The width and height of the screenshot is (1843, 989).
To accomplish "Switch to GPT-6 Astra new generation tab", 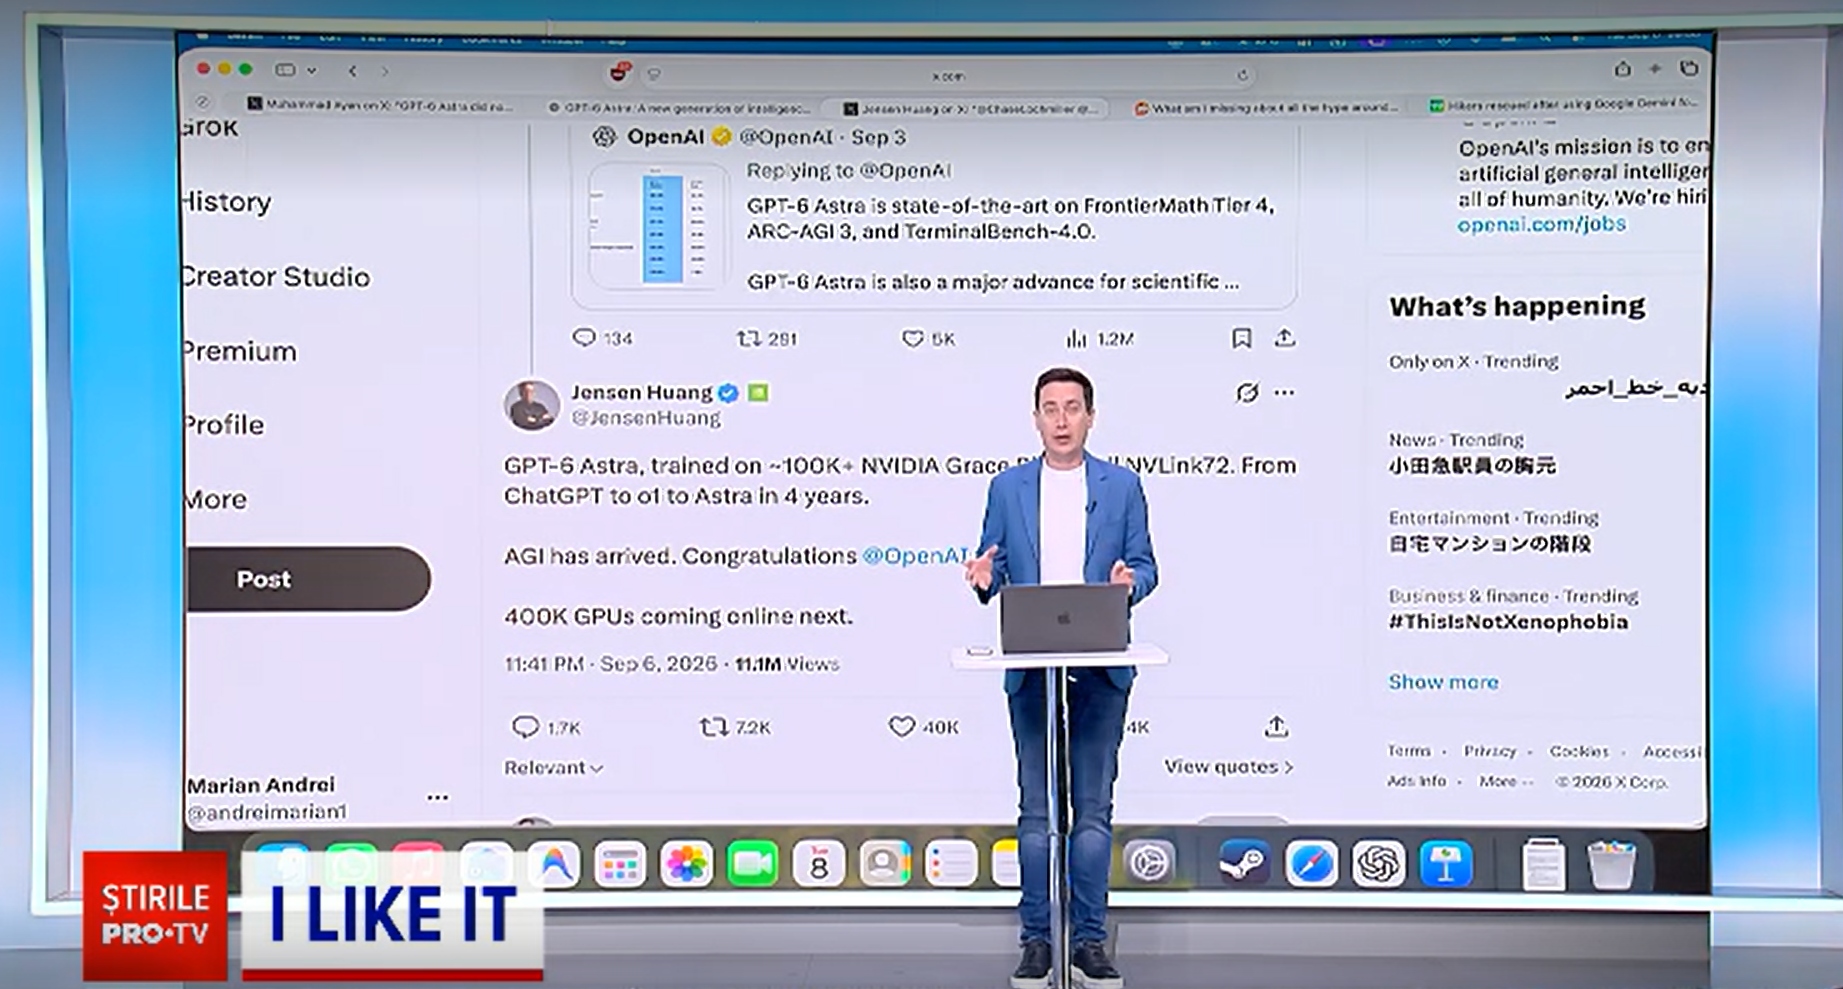I will (680, 107).
